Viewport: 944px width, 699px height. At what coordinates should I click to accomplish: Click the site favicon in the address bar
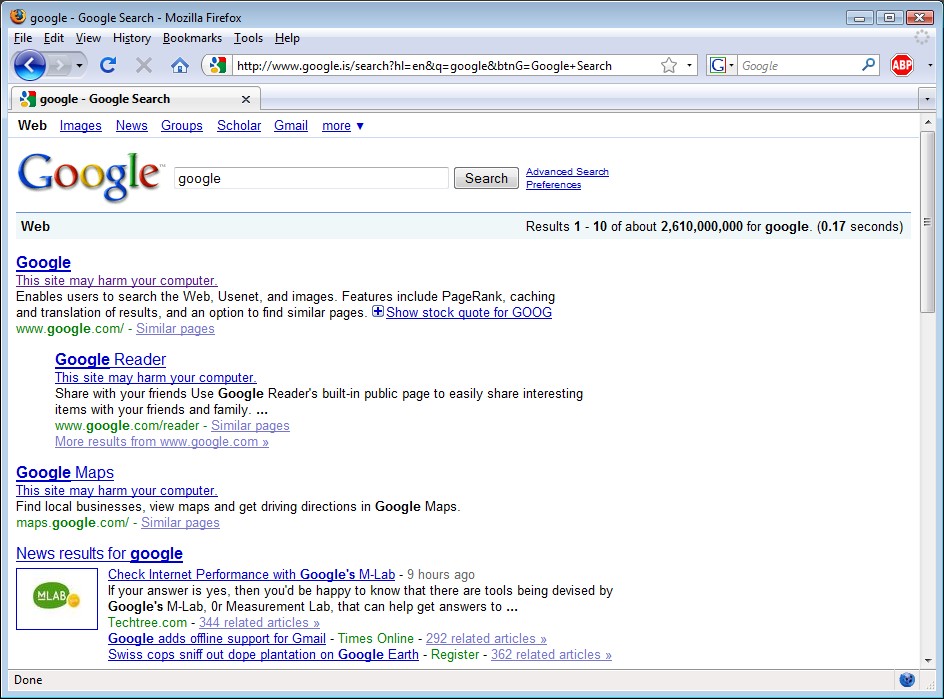point(217,65)
